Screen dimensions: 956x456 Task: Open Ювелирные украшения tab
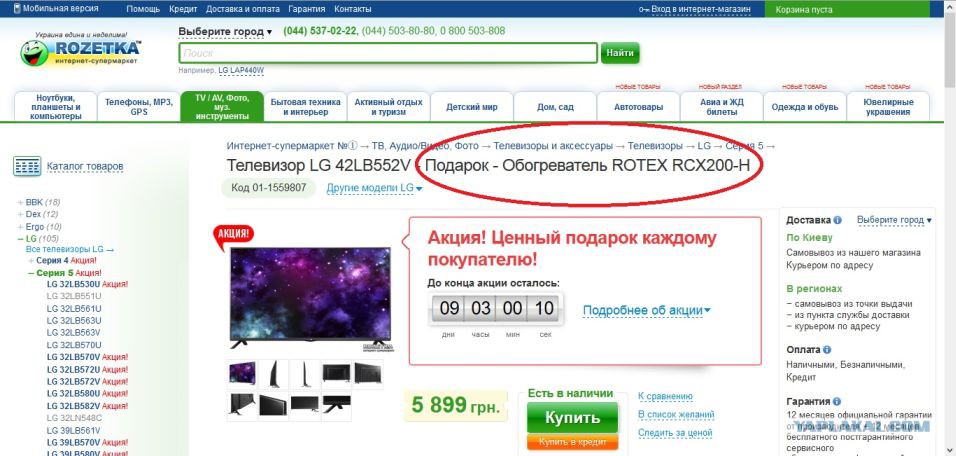[888, 107]
